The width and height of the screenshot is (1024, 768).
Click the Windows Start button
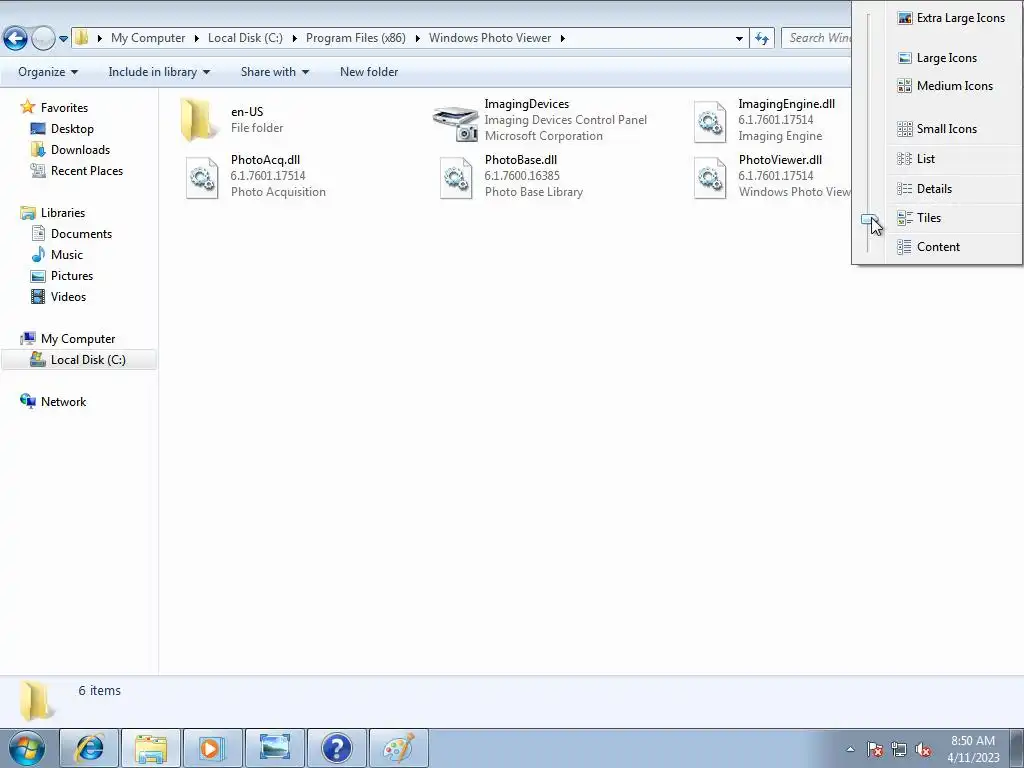coord(27,749)
